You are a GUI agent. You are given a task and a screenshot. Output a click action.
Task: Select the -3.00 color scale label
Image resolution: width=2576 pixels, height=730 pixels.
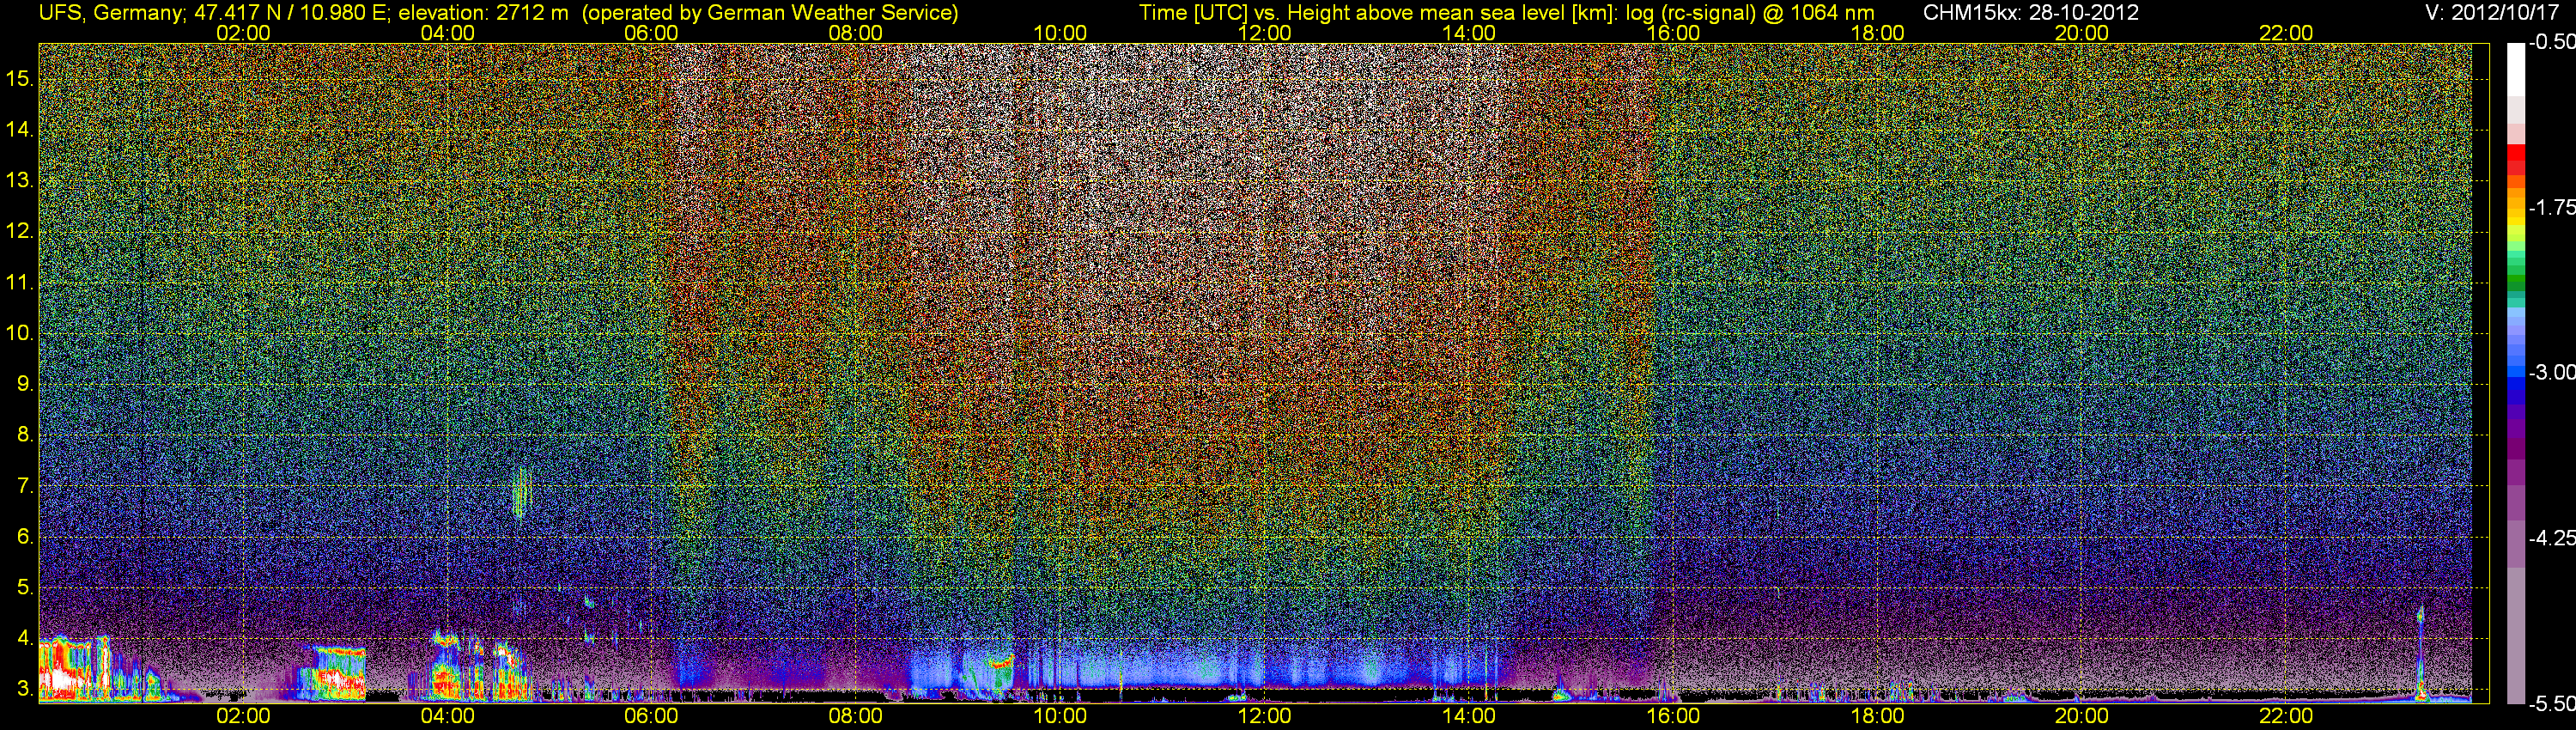[2551, 372]
